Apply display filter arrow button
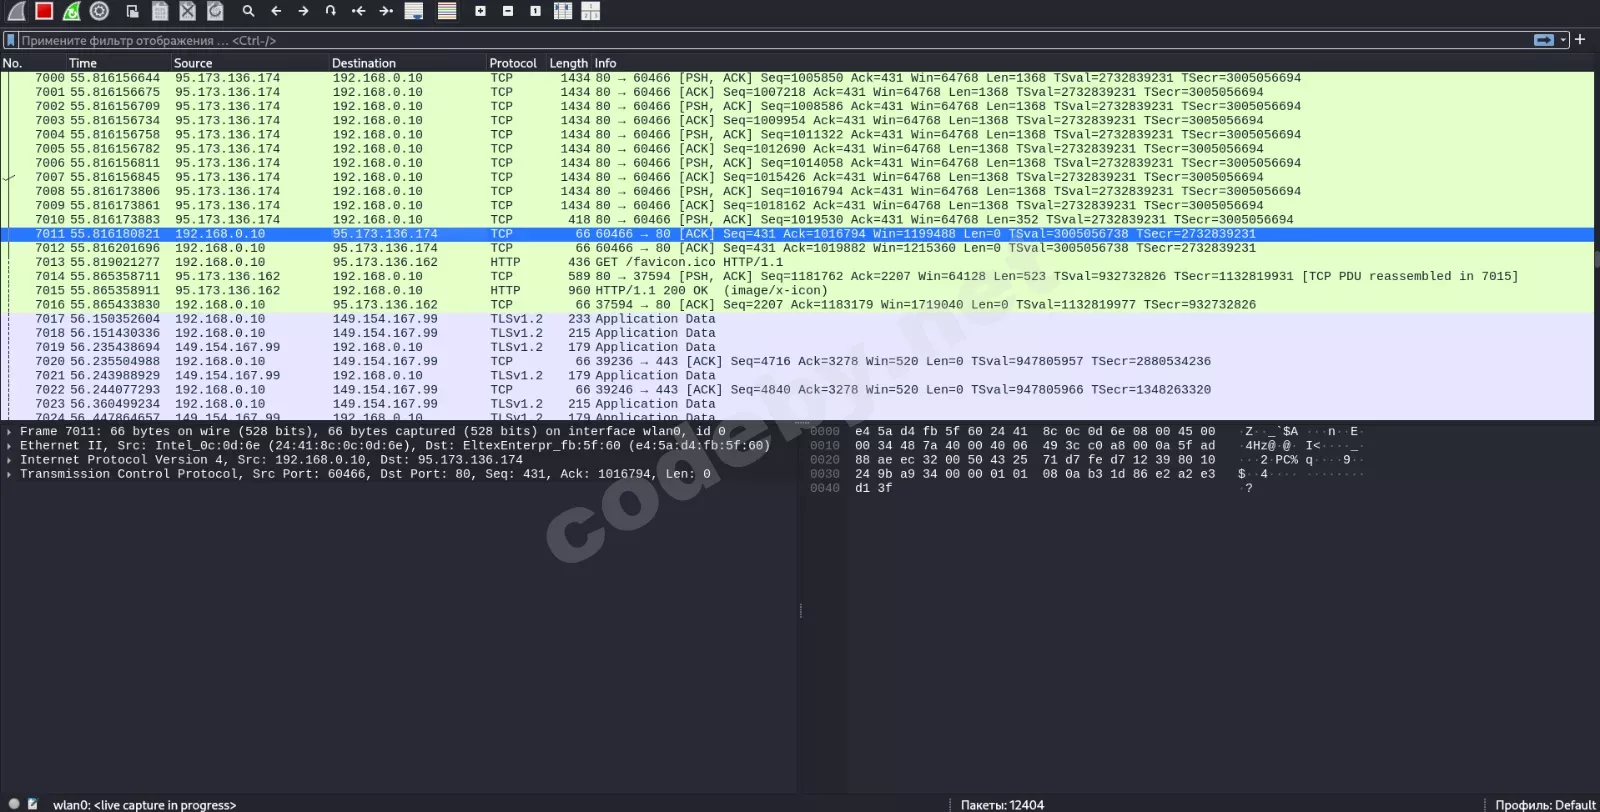Viewport: 1600px width, 812px height. click(x=1544, y=40)
